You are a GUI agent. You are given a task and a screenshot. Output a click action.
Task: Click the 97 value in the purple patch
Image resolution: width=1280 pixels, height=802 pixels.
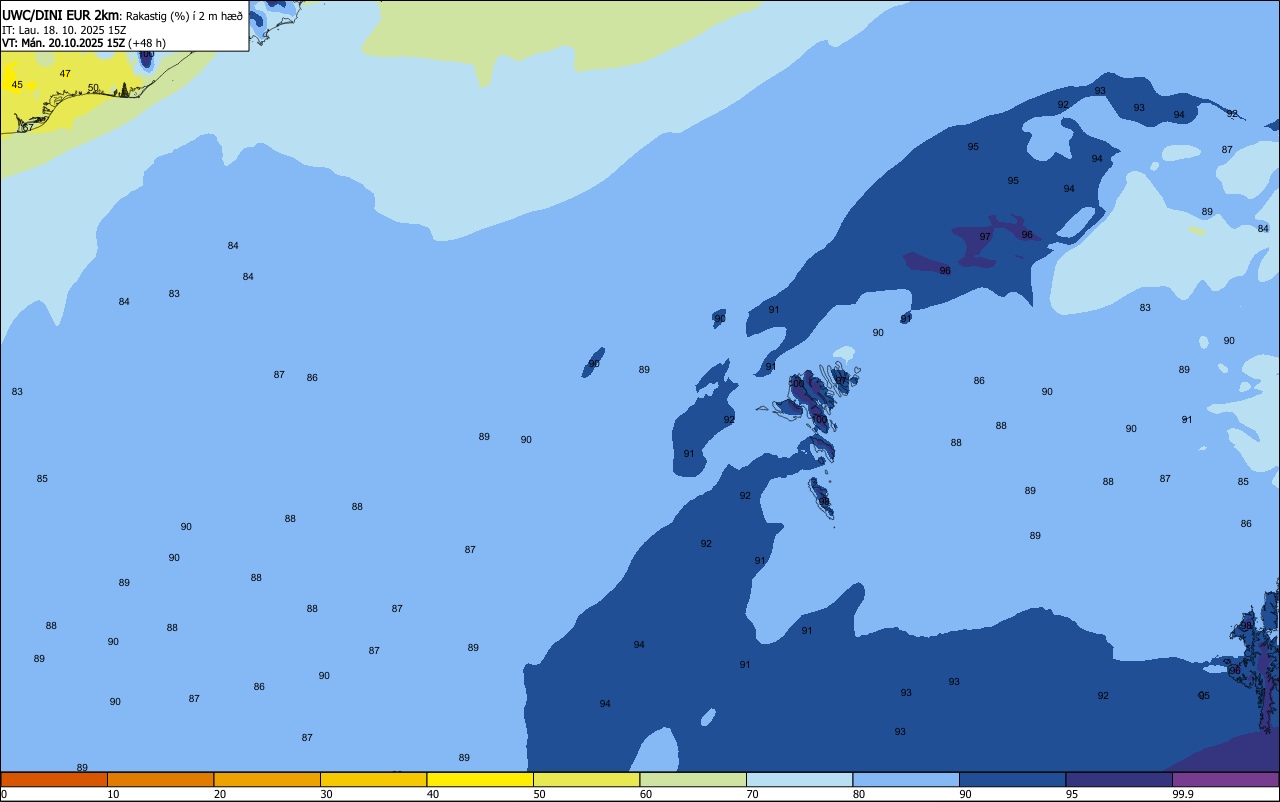pos(985,237)
